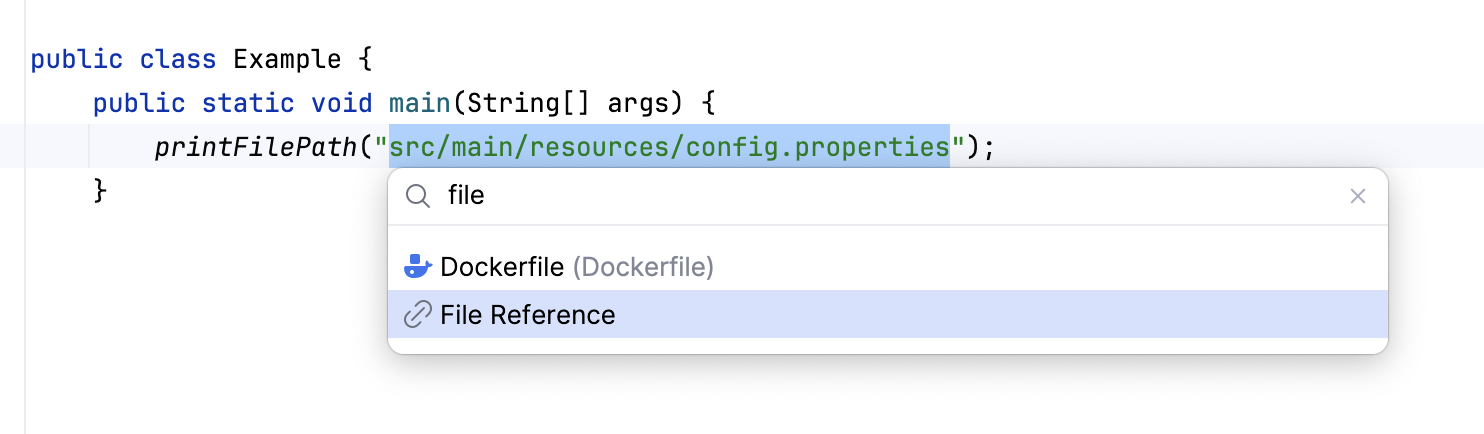Click the Example class name

pos(288,59)
